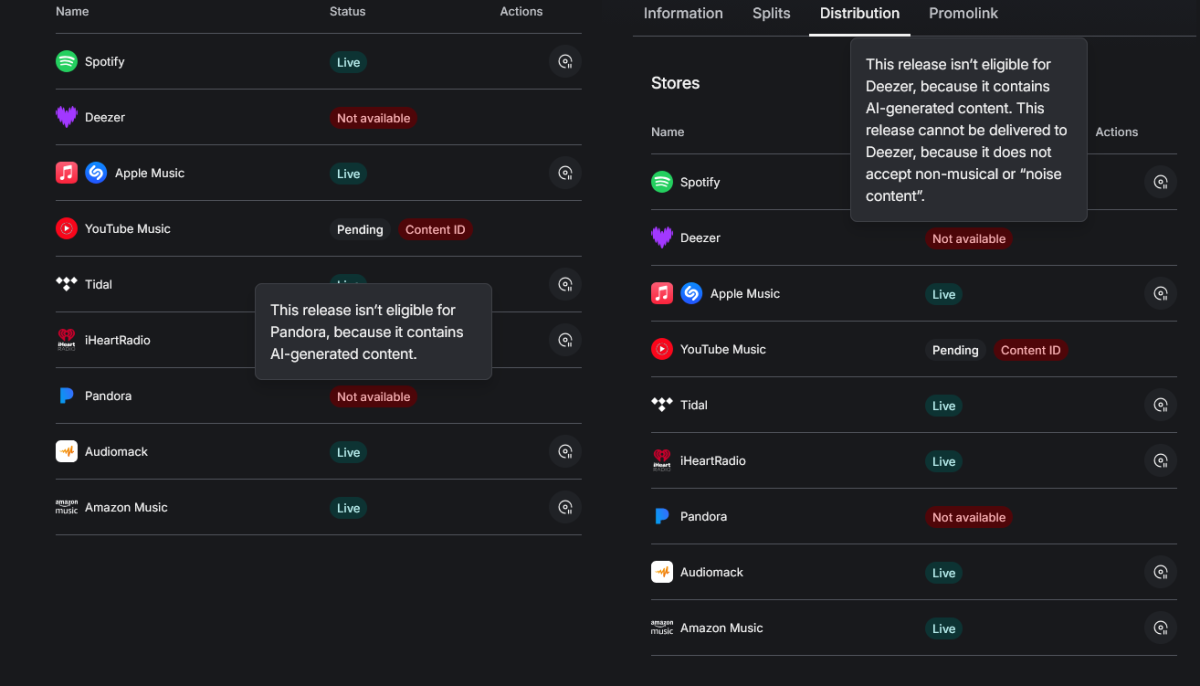This screenshot has height=686, width=1200.
Task: Select the Tidal name in left panel
Action: [x=99, y=285]
